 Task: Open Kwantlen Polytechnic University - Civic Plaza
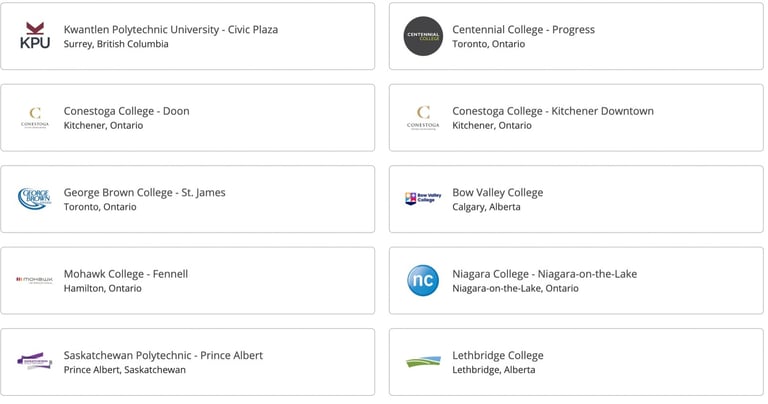point(170,29)
